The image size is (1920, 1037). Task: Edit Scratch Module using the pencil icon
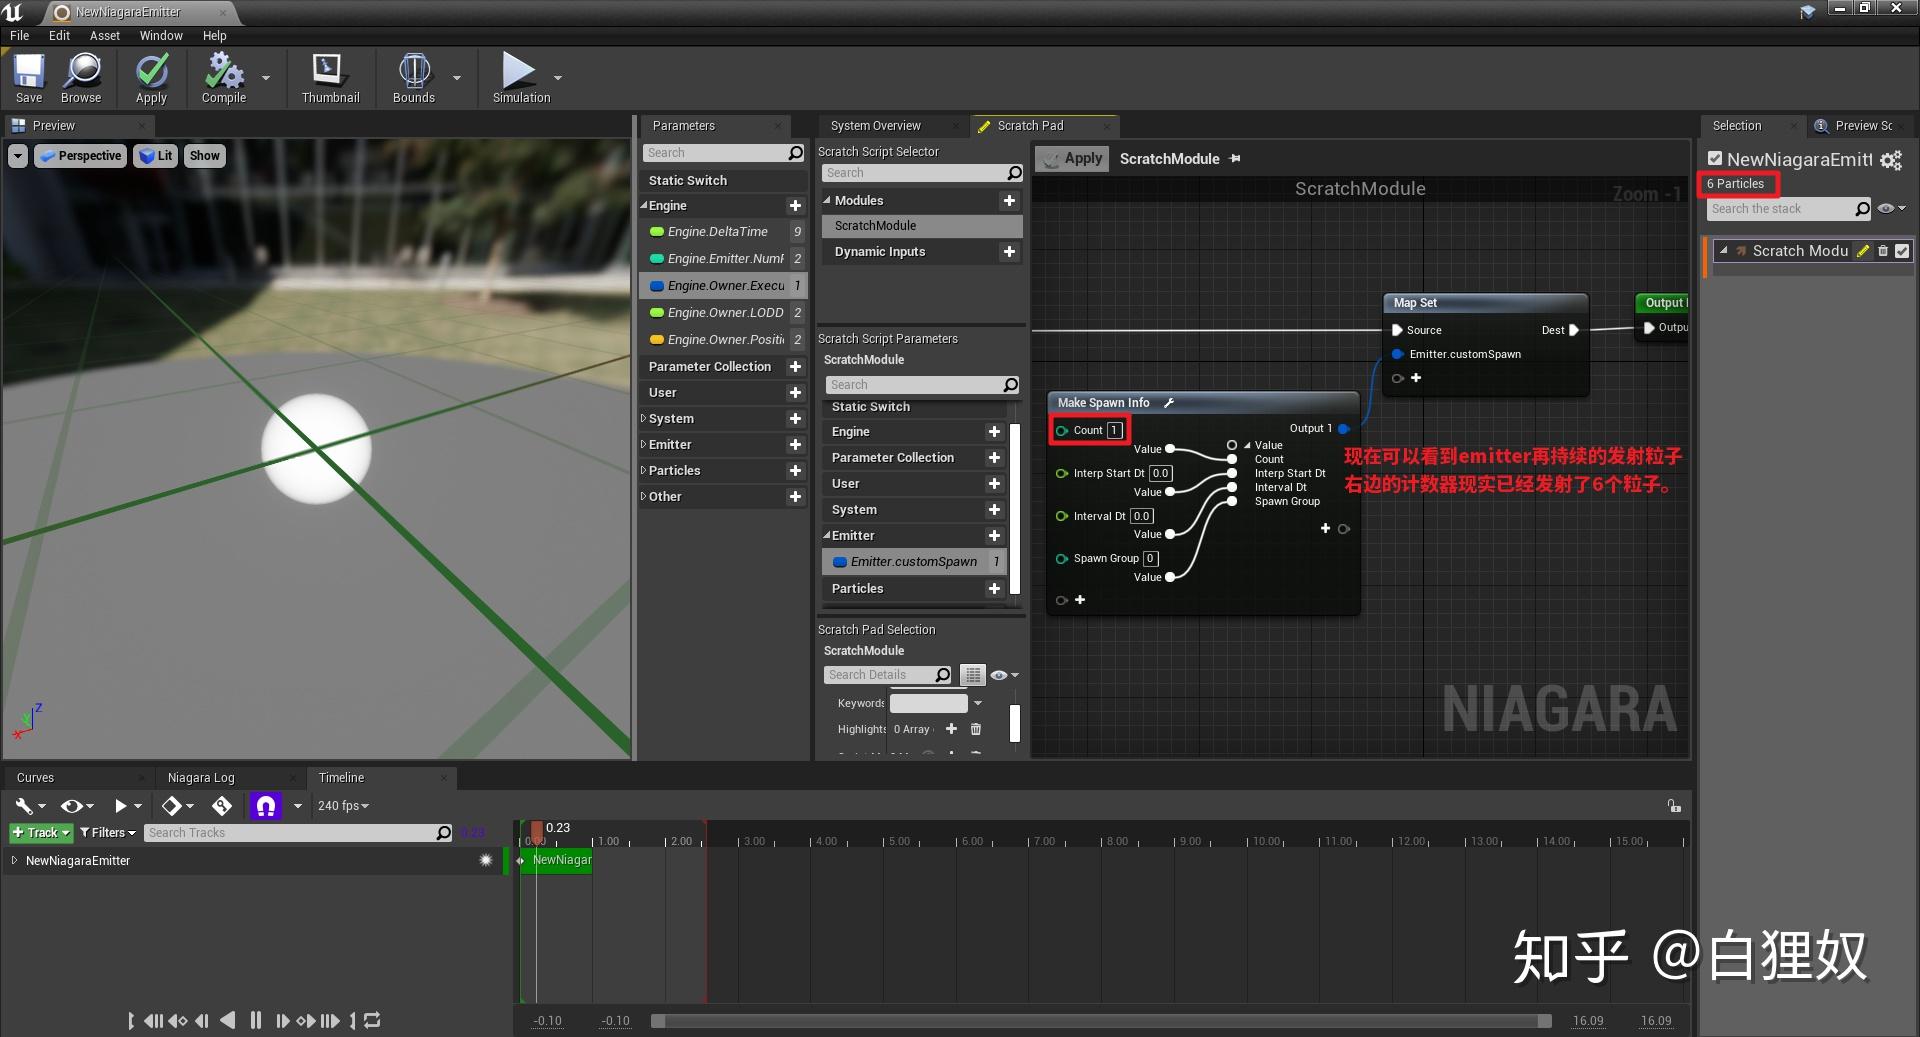coord(1862,251)
